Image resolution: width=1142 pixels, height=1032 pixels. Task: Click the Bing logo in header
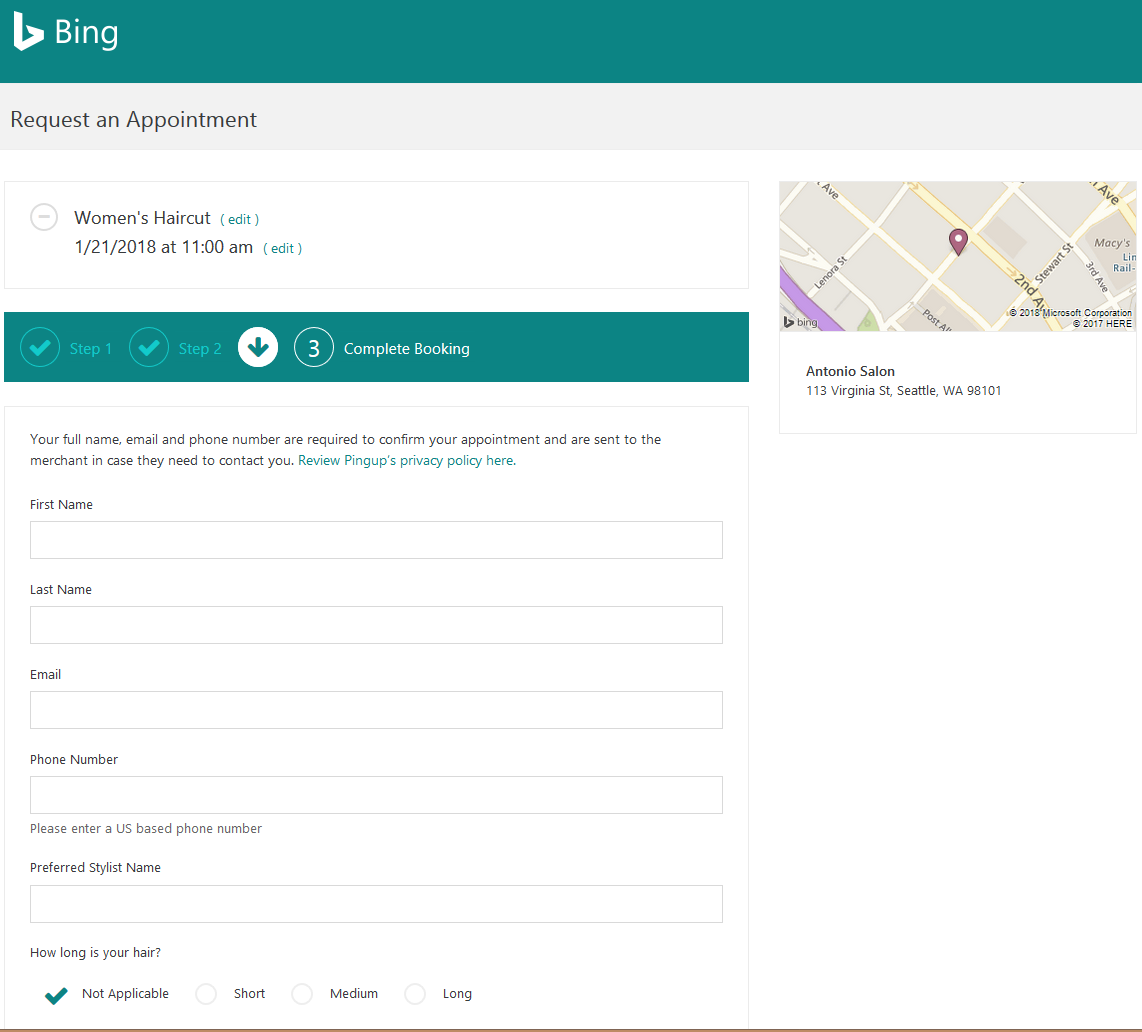66,33
